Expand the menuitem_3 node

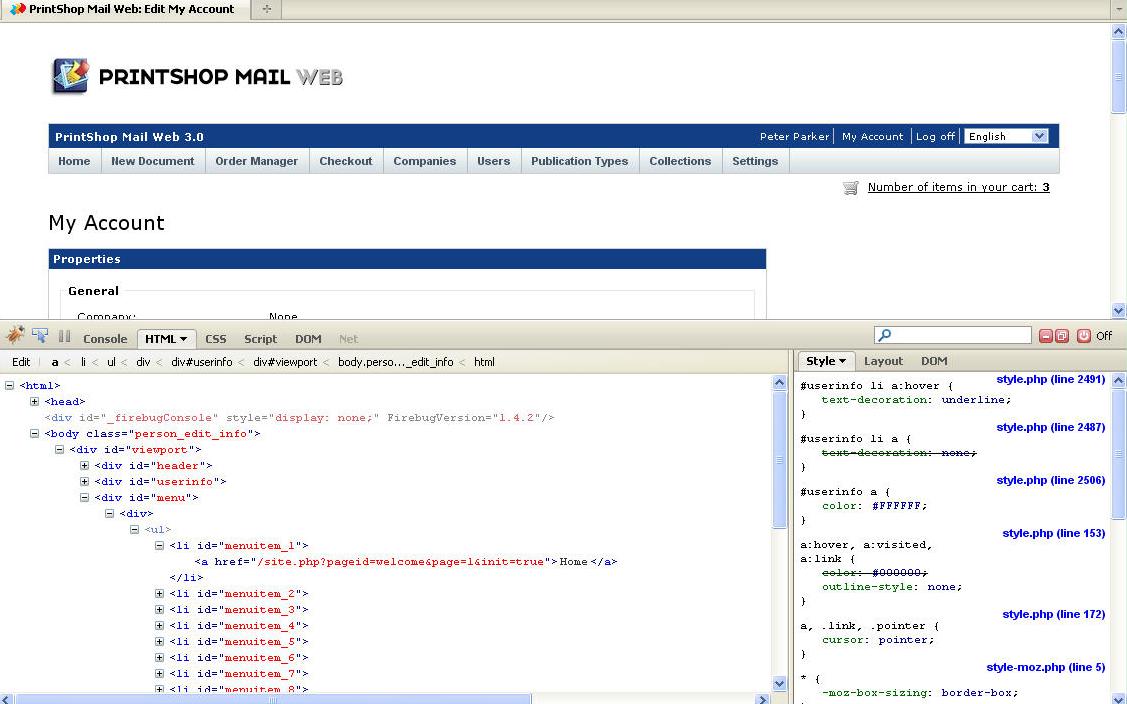coord(160,609)
